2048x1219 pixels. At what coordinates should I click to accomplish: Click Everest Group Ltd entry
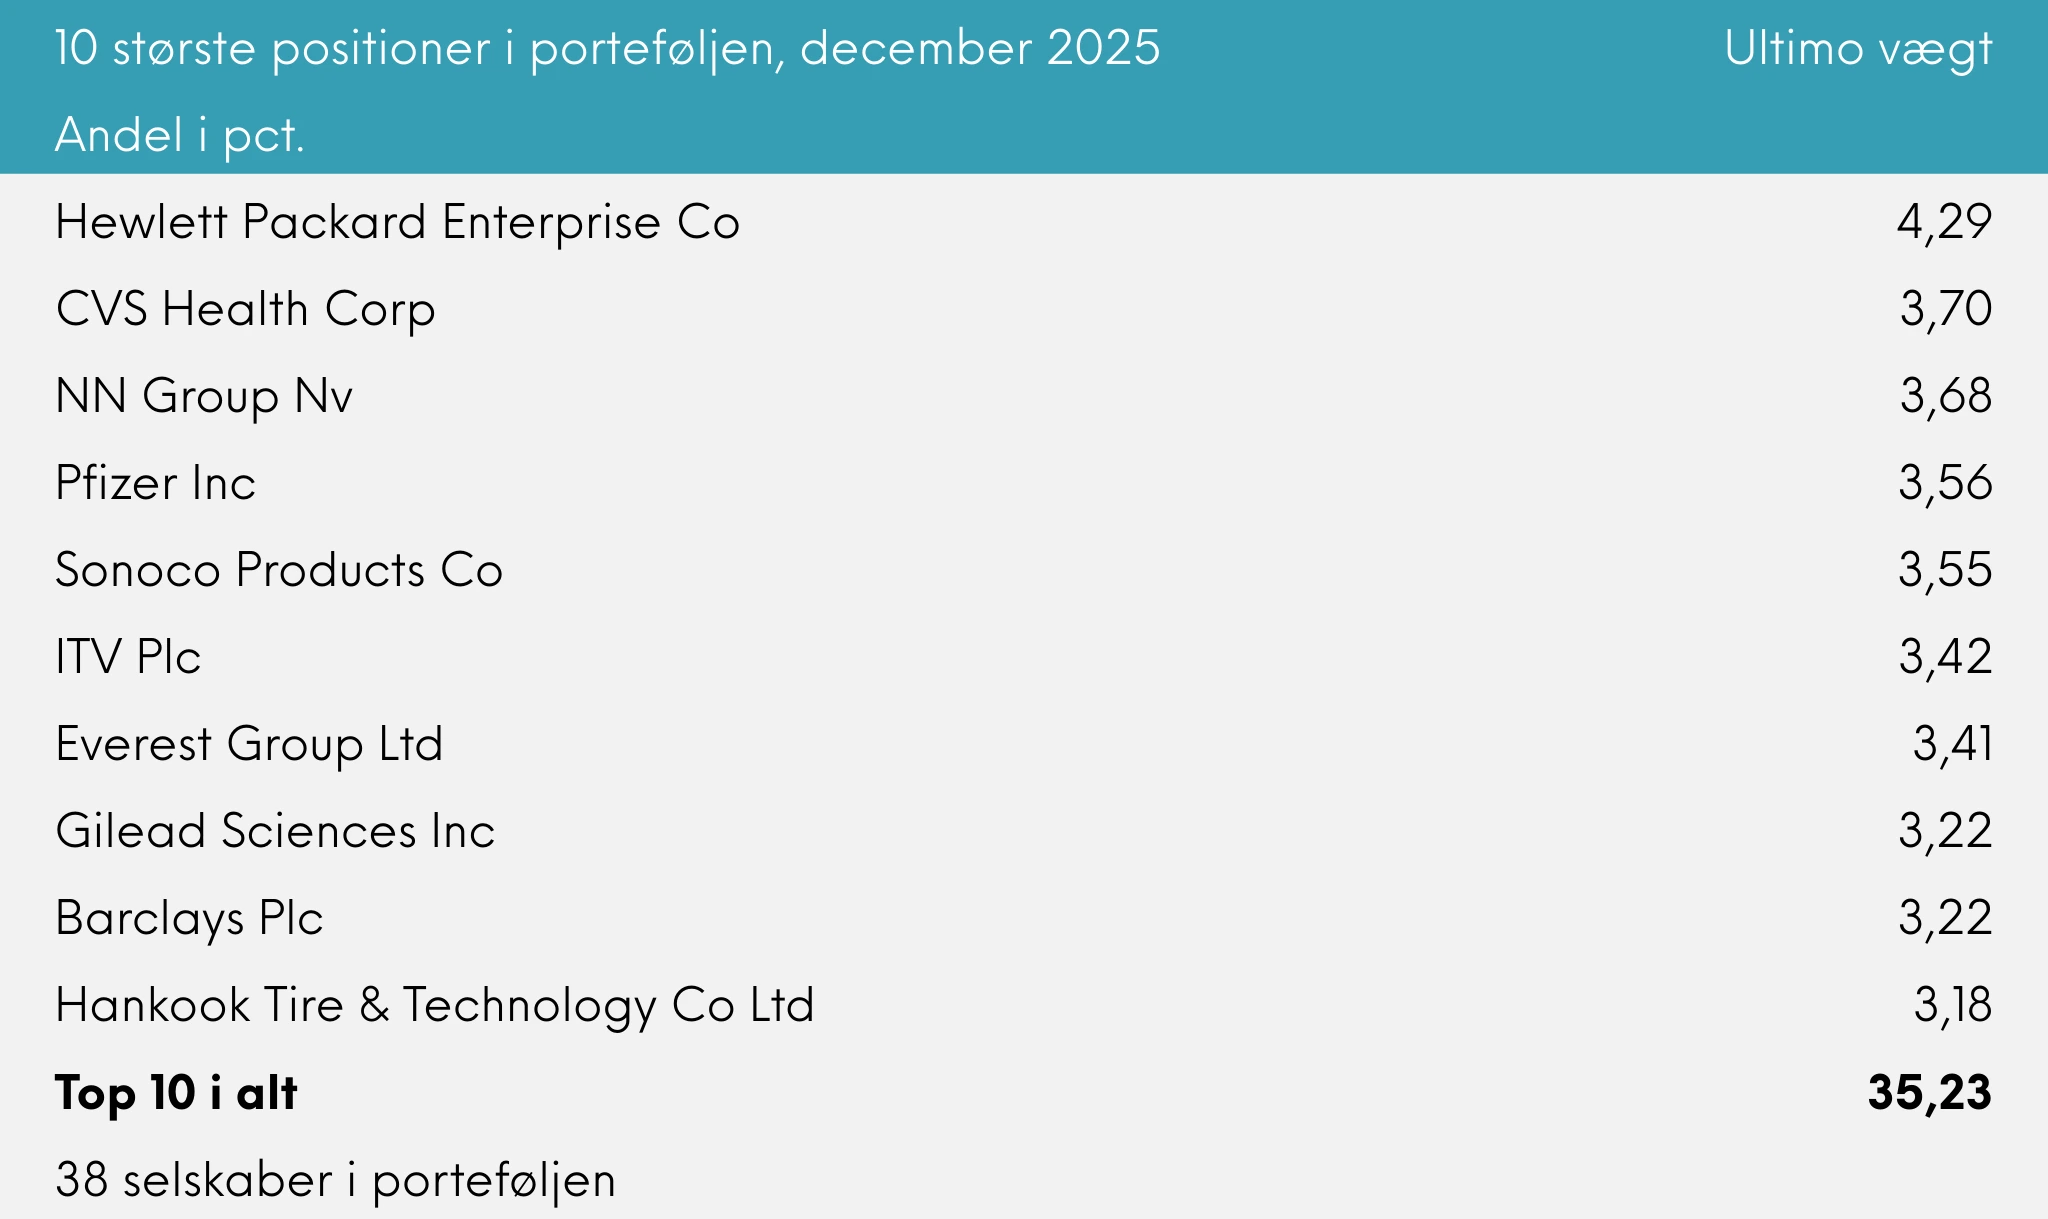(x=249, y=744)
